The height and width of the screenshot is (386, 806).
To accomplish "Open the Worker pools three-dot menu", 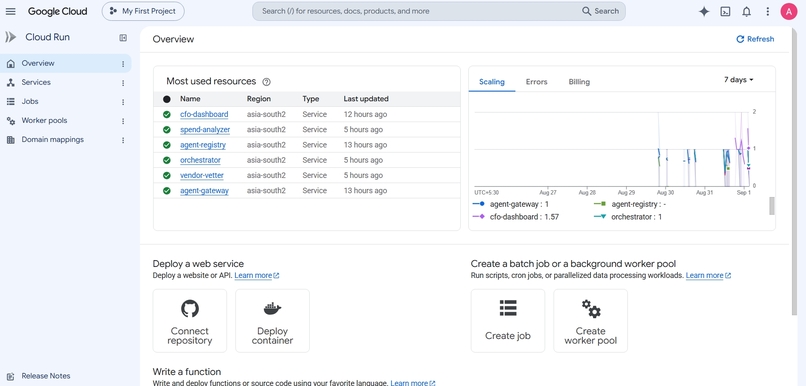I will 123,121.
